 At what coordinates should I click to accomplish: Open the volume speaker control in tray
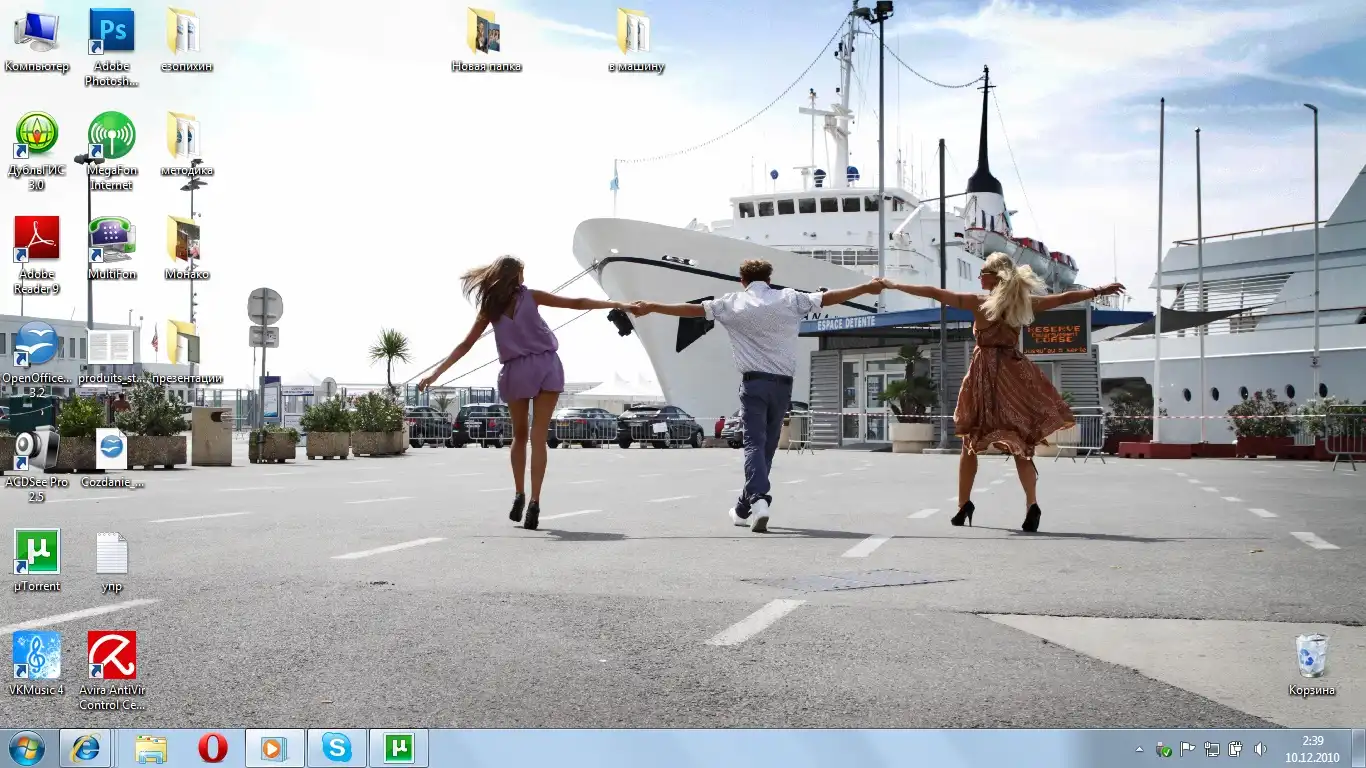[1260, 749]
